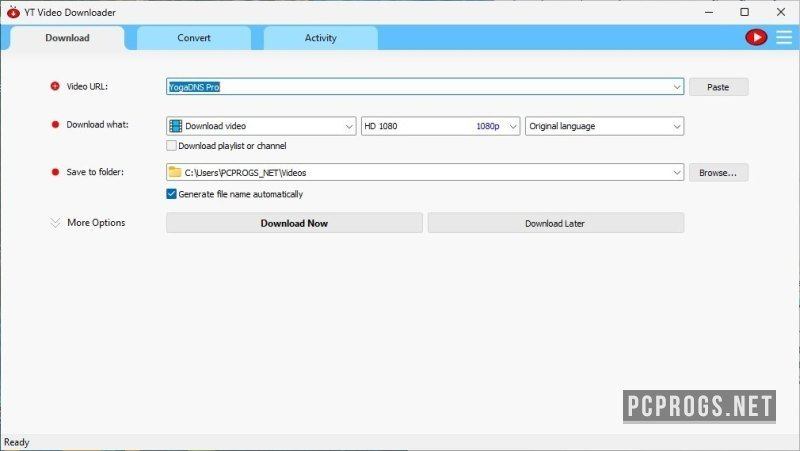
Task: Click the red bullet next to Download what
Action: click(x=55, y=124)
